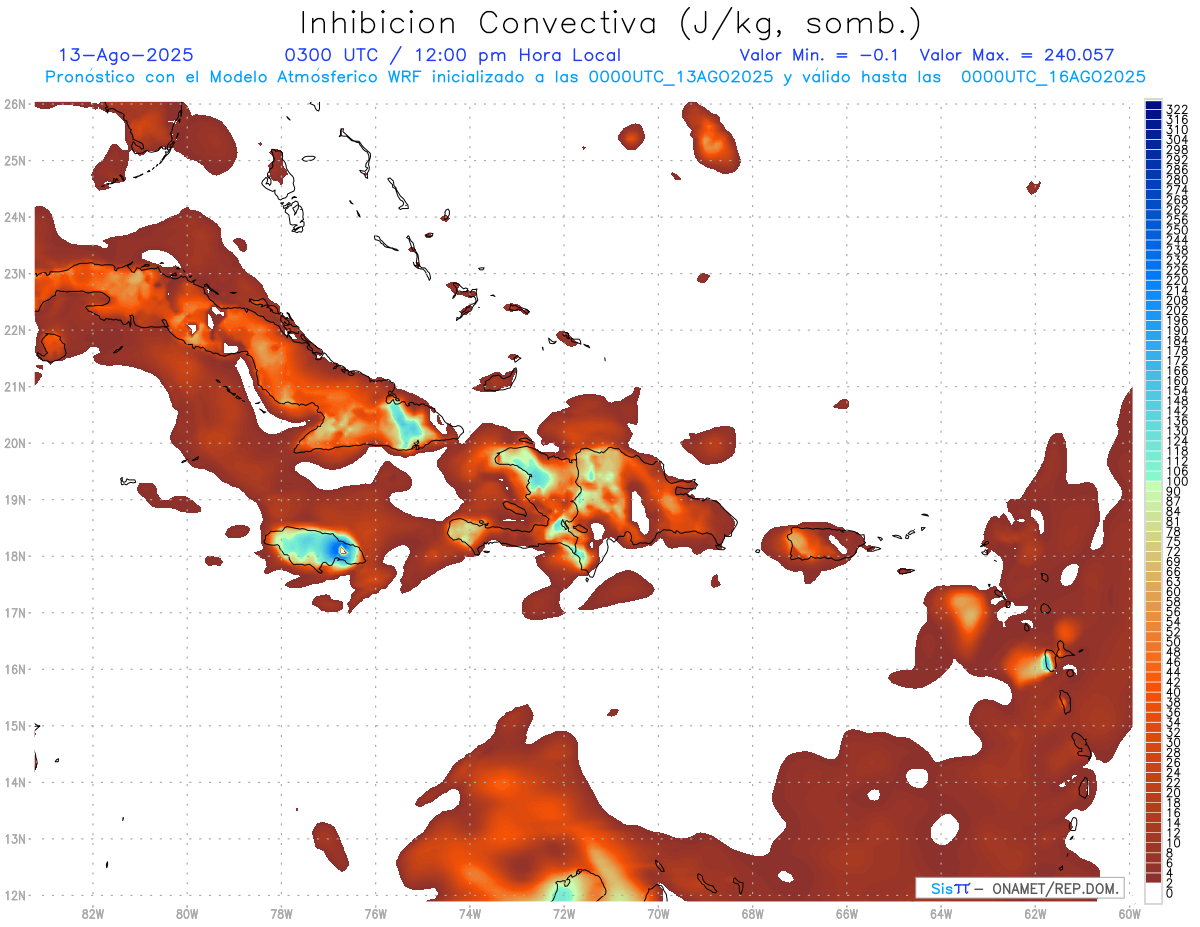Viewport: 1200px width, 927px height.
Task: Click the 'SisTT - ONAMET/REP.DOM.' label
Action: point(1020,888)
